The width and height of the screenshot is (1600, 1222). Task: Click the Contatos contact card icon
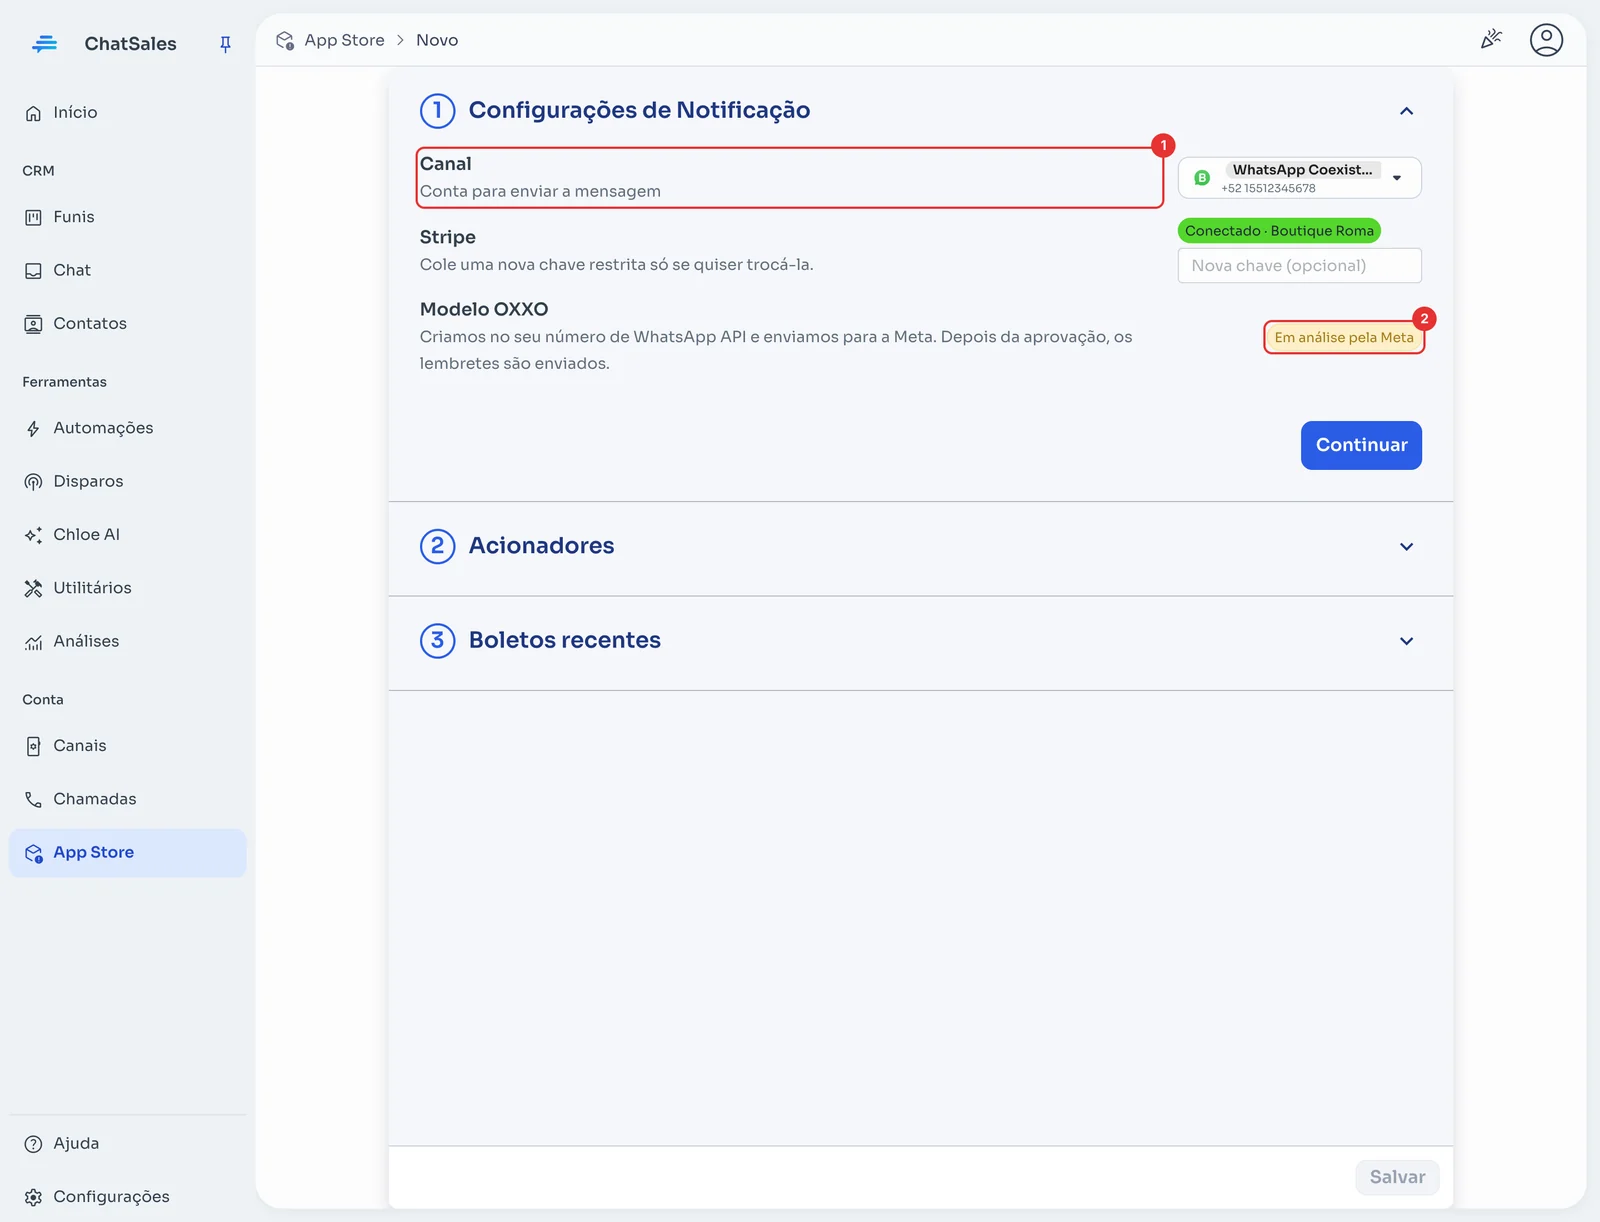(33, 324)
